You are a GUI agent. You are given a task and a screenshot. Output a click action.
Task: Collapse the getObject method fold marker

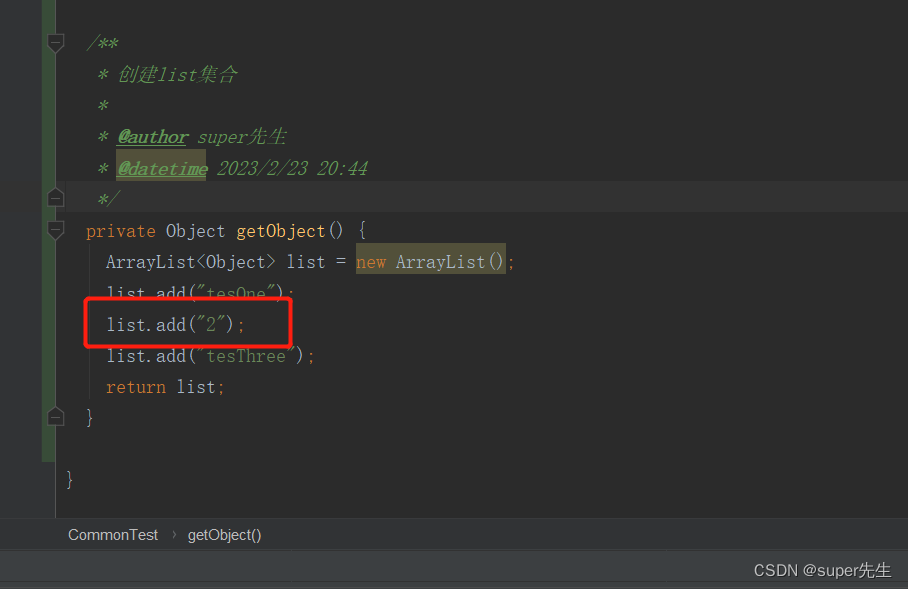56,230
